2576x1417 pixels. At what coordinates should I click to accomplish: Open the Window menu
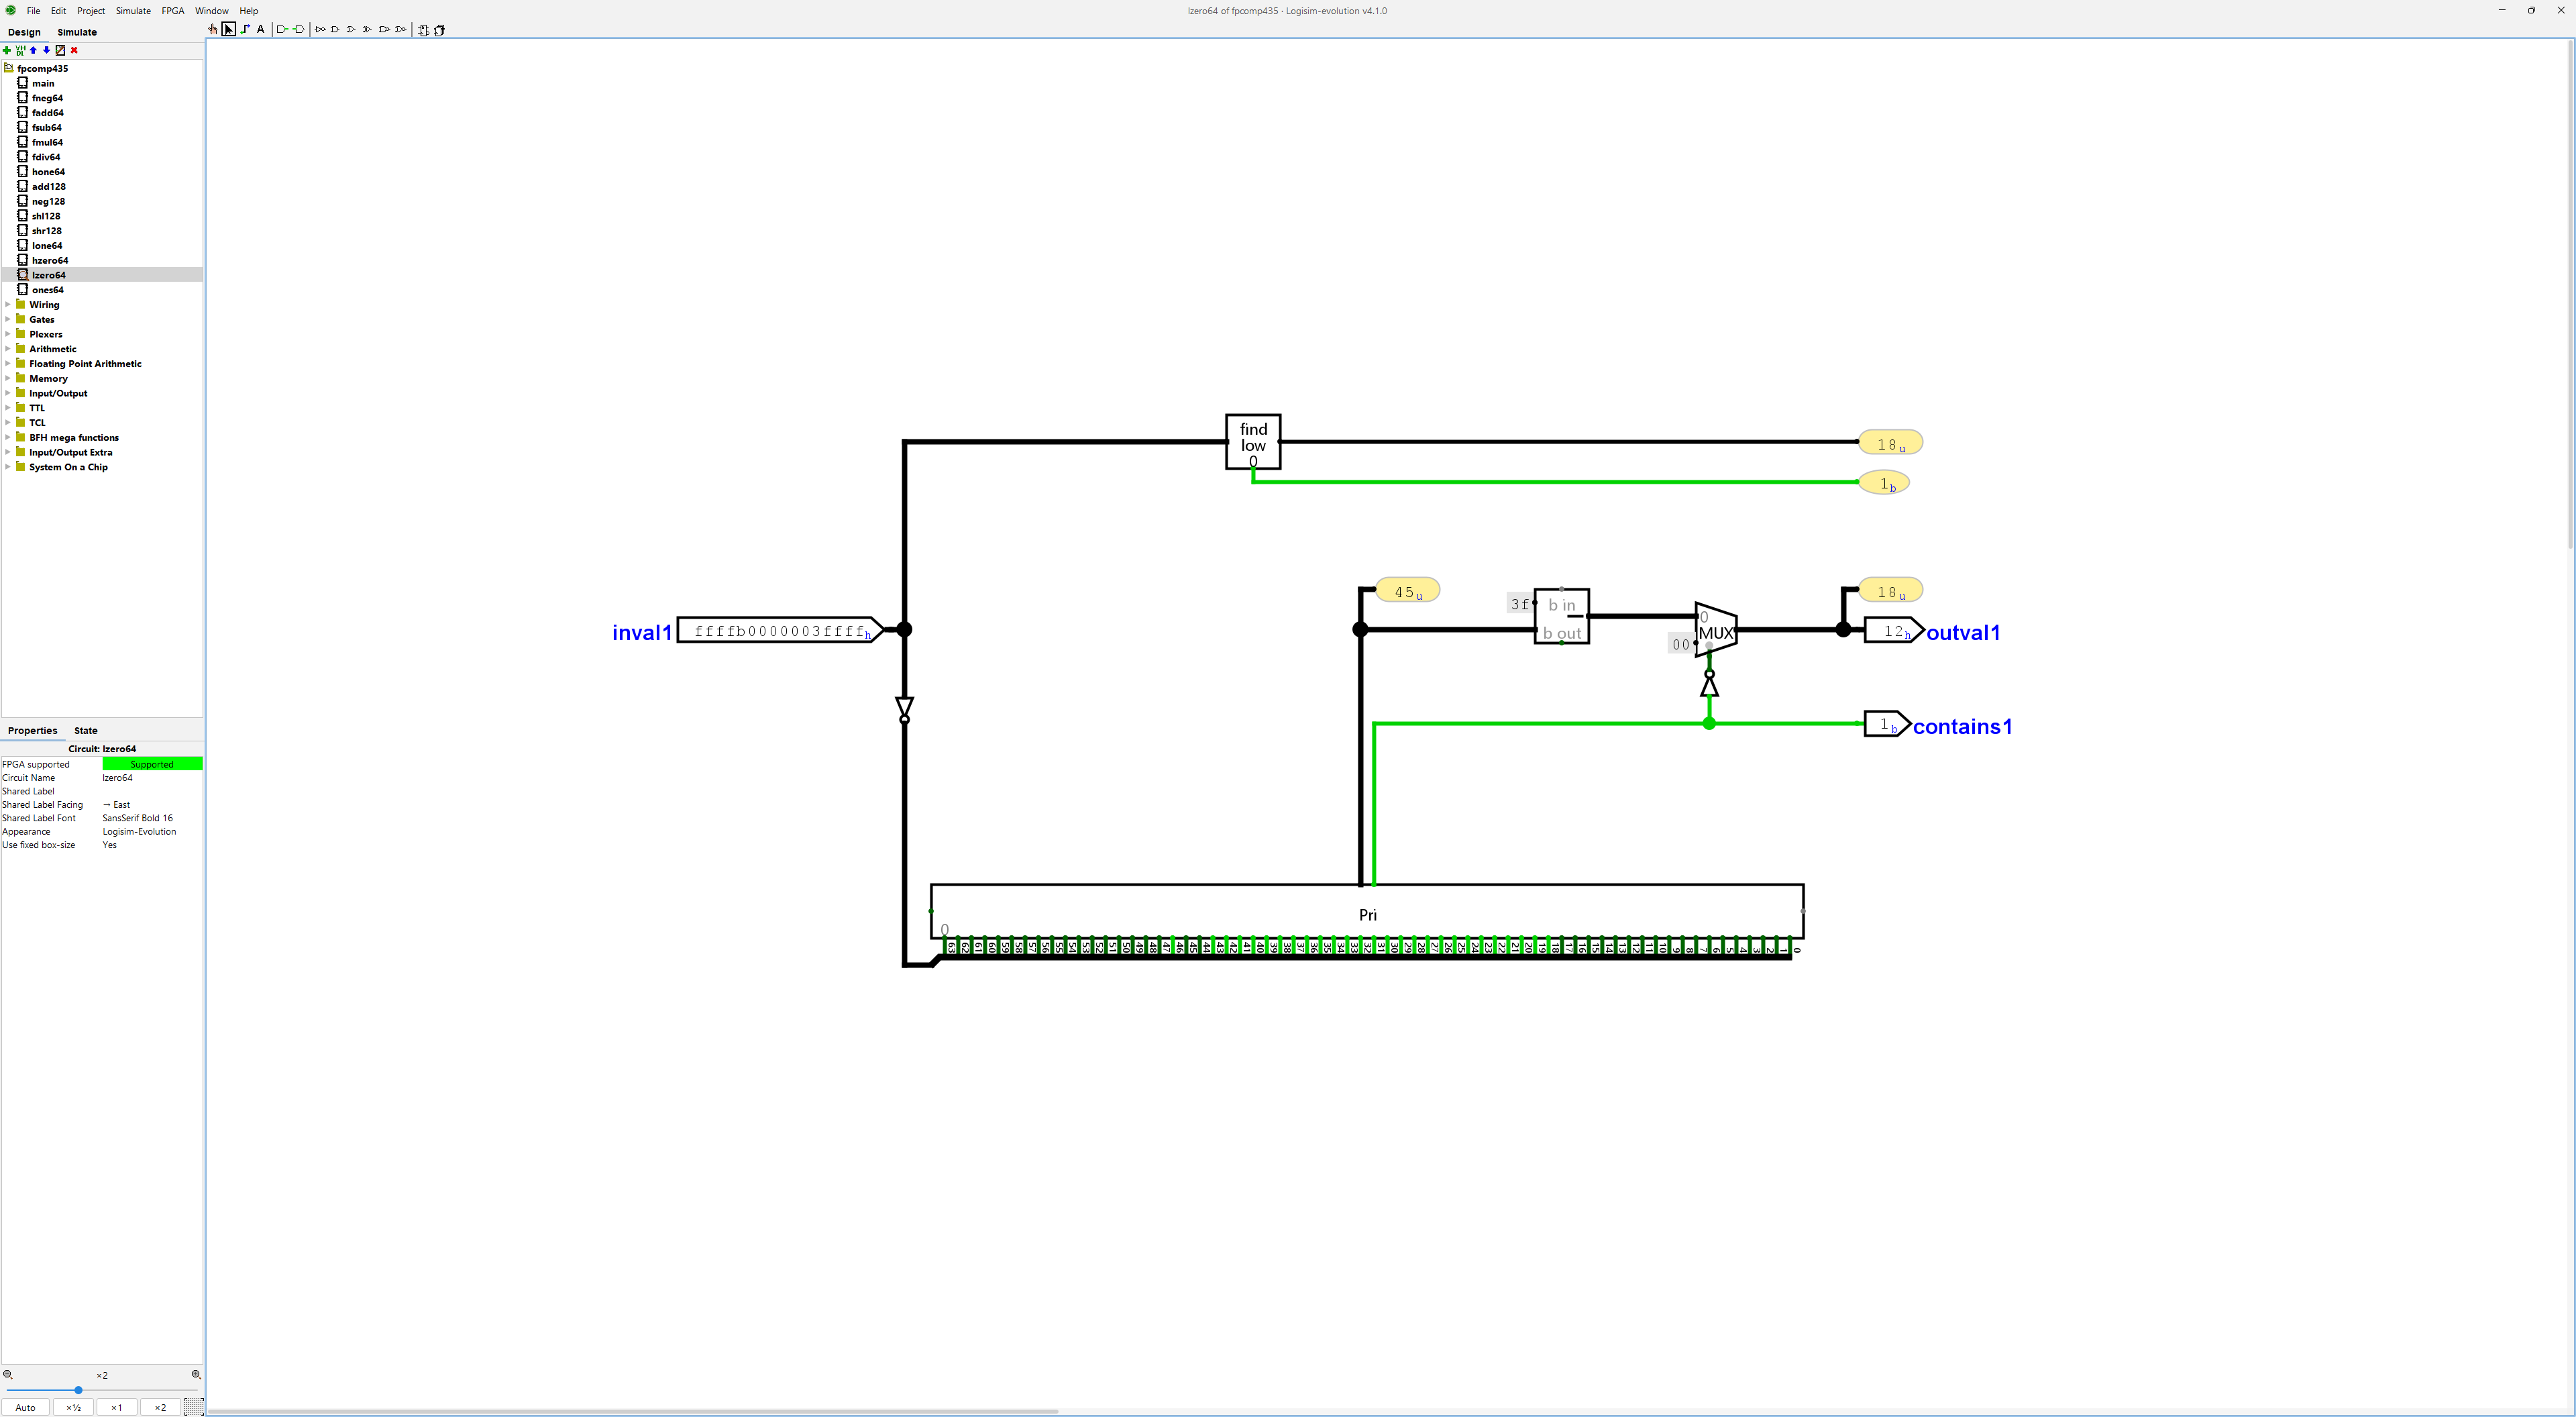[212, 11]
